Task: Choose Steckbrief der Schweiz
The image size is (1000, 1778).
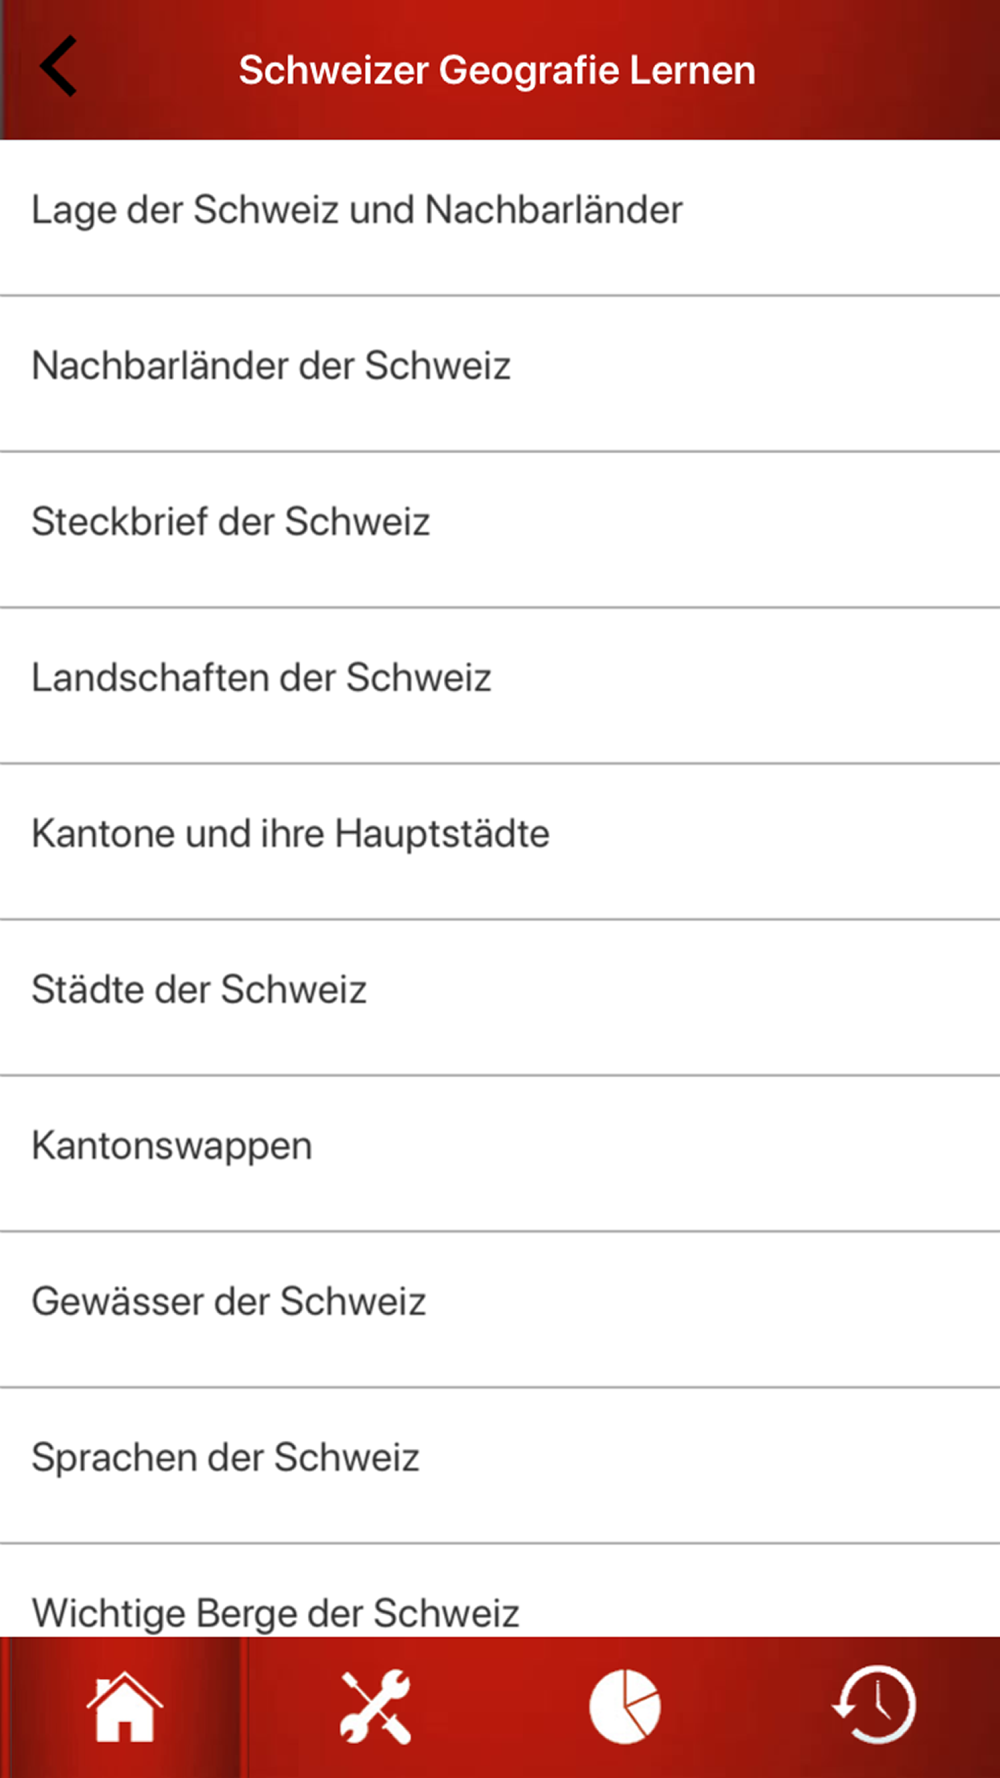Action: (x=500, y=530)
